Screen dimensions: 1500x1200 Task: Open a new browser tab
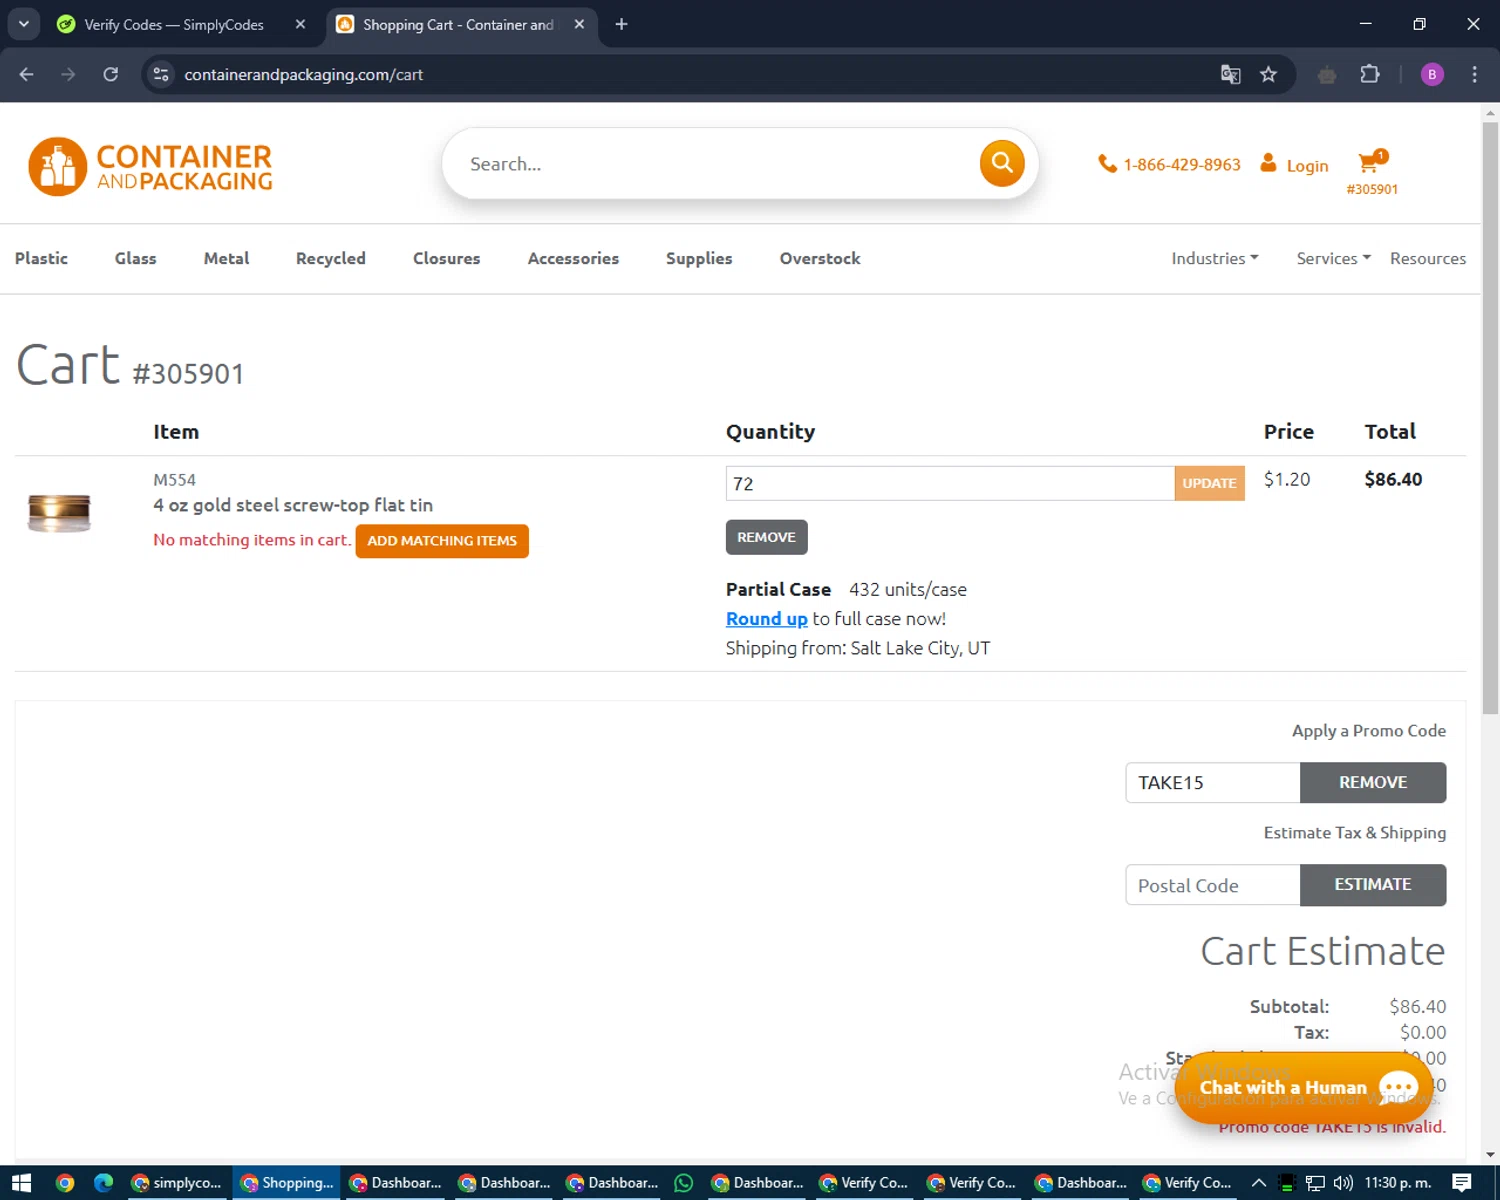[x=621, y=24]
